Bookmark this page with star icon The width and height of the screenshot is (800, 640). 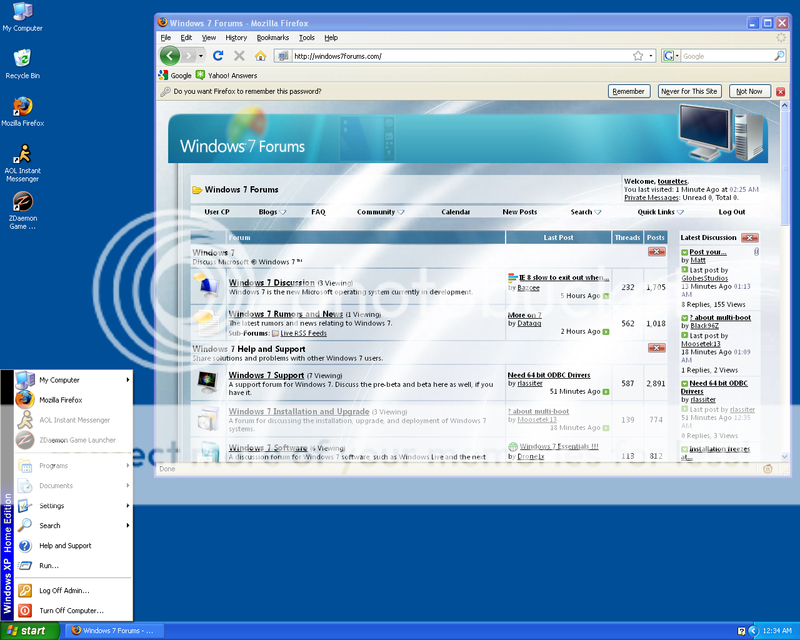[638, 56]
